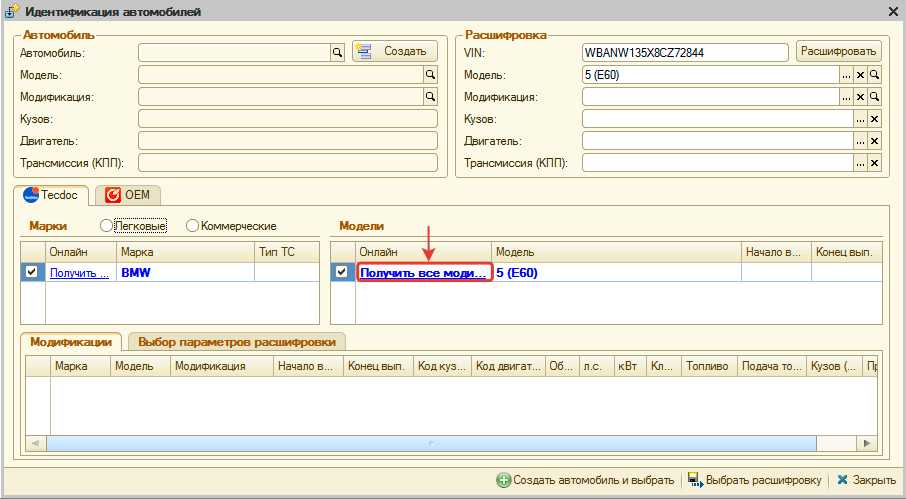Clear the Модель 5 (E60) value with X
Image resolution: width=906 pixels, height=499 pixels.
point(860,75)
